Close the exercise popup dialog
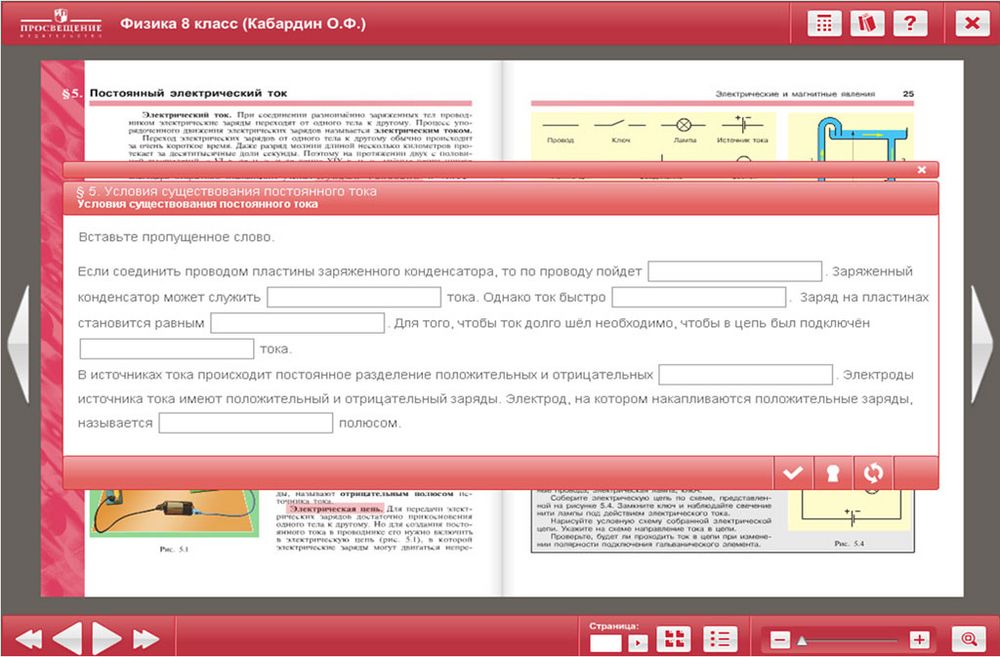Screen dimensions: 1000x657 (921, 170)
